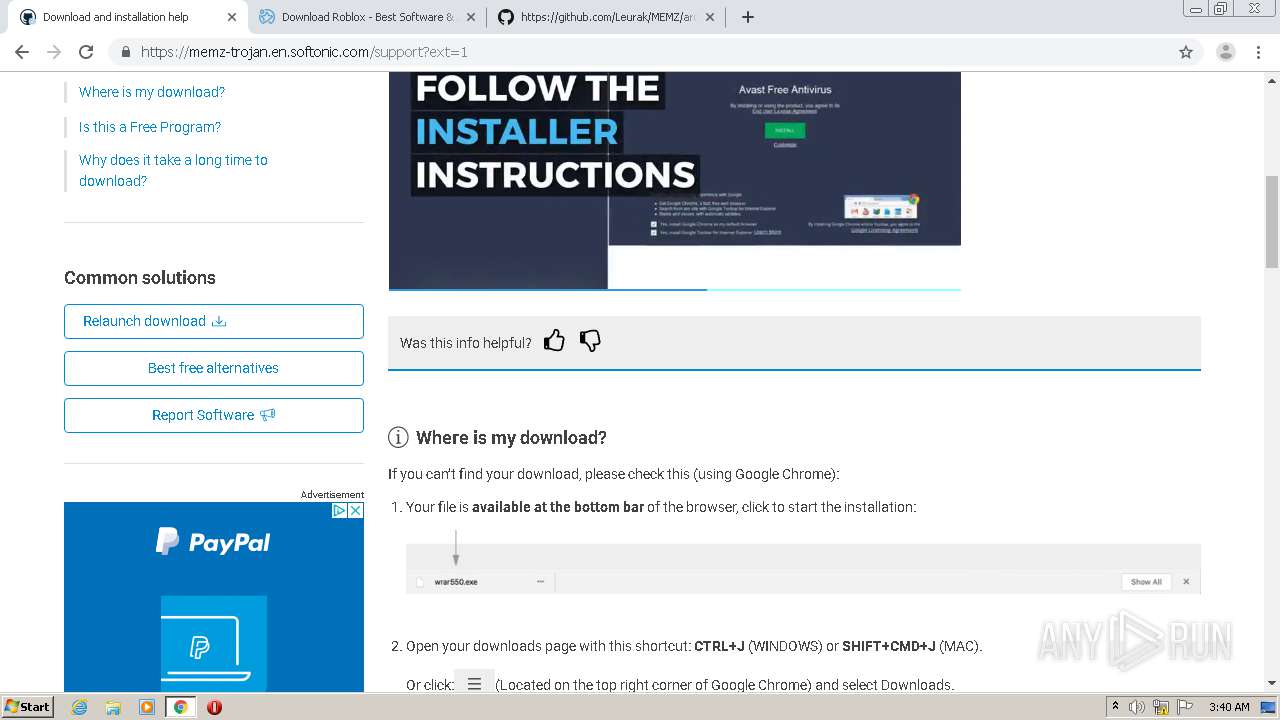This screenshot has width=1280, height=720.
Task: Close the Download and installation help tab
Action: click(x=232, y=17)
